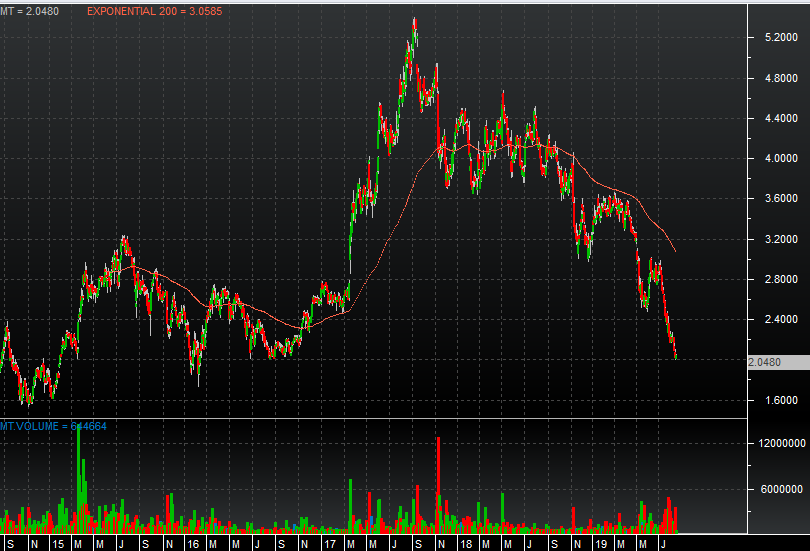
Task: Click the 4.8000 price axis label
Action: pyautogui.click(x=781, y=78)
